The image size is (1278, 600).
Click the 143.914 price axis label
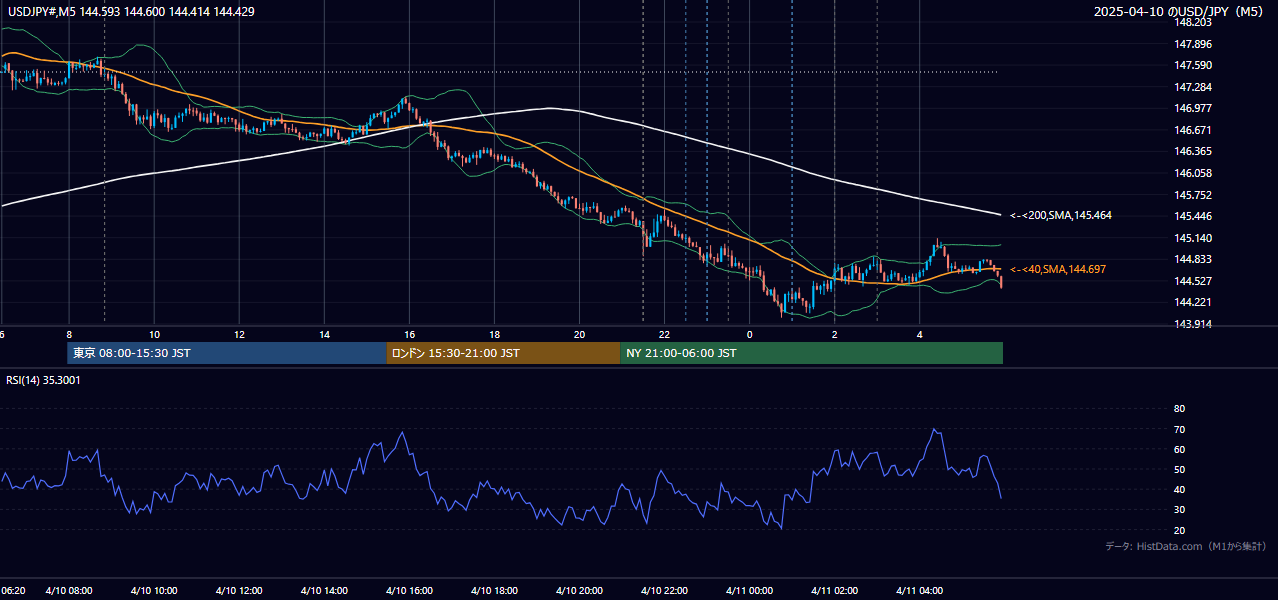(x=1193, y=324)
